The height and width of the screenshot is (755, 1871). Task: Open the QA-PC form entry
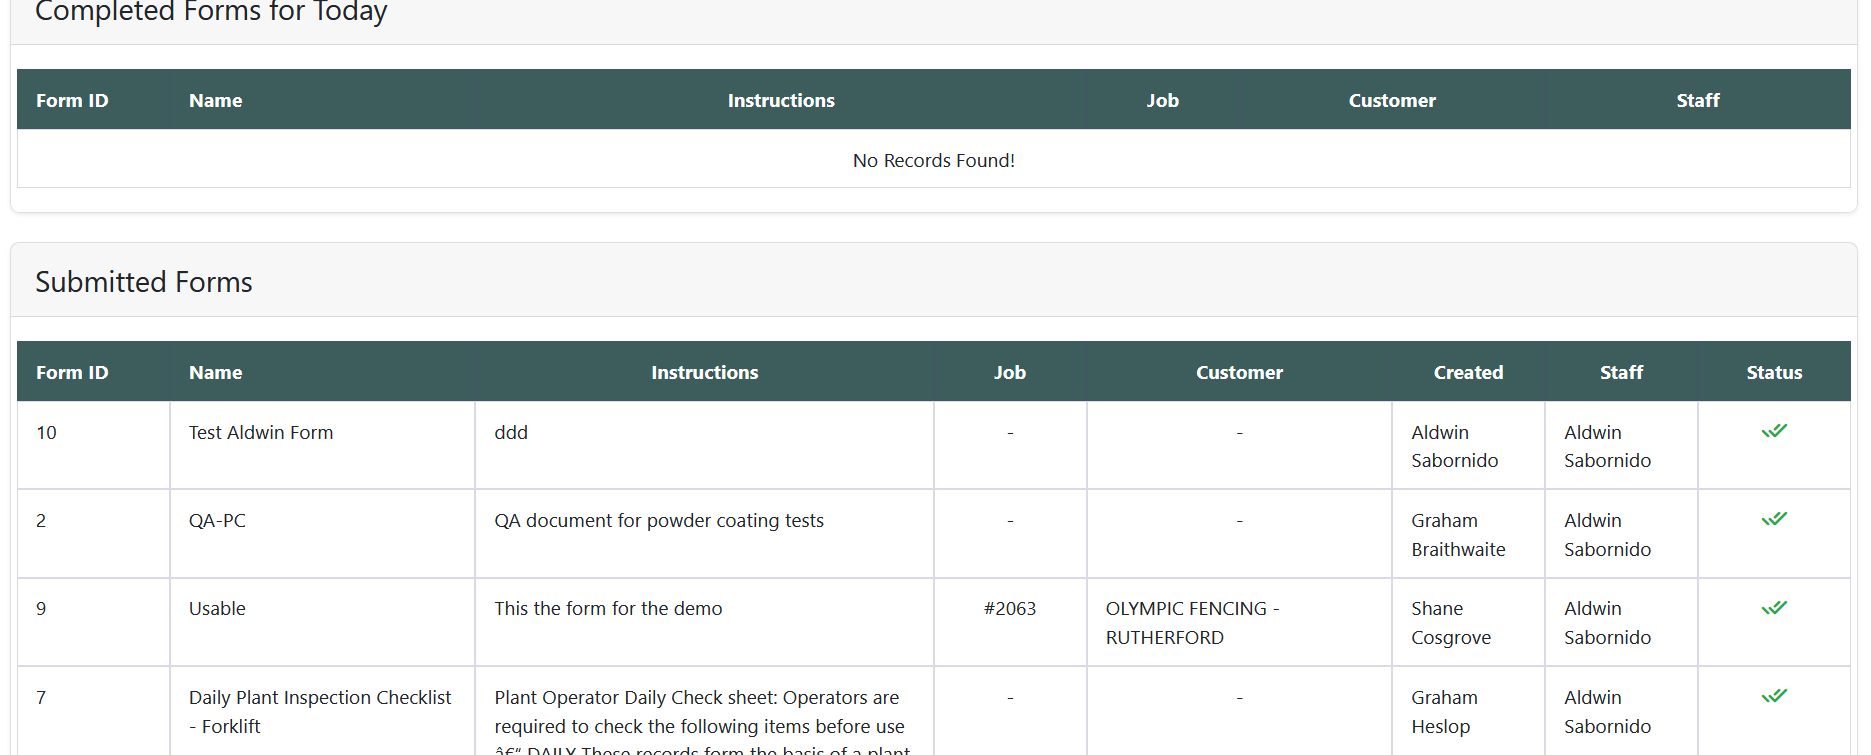coord(217,521)
